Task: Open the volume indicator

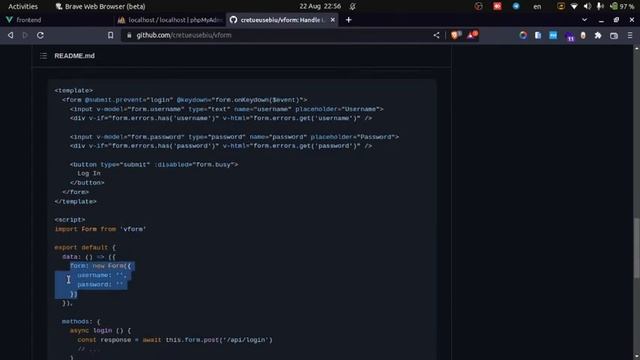Action: coord(587,7)
